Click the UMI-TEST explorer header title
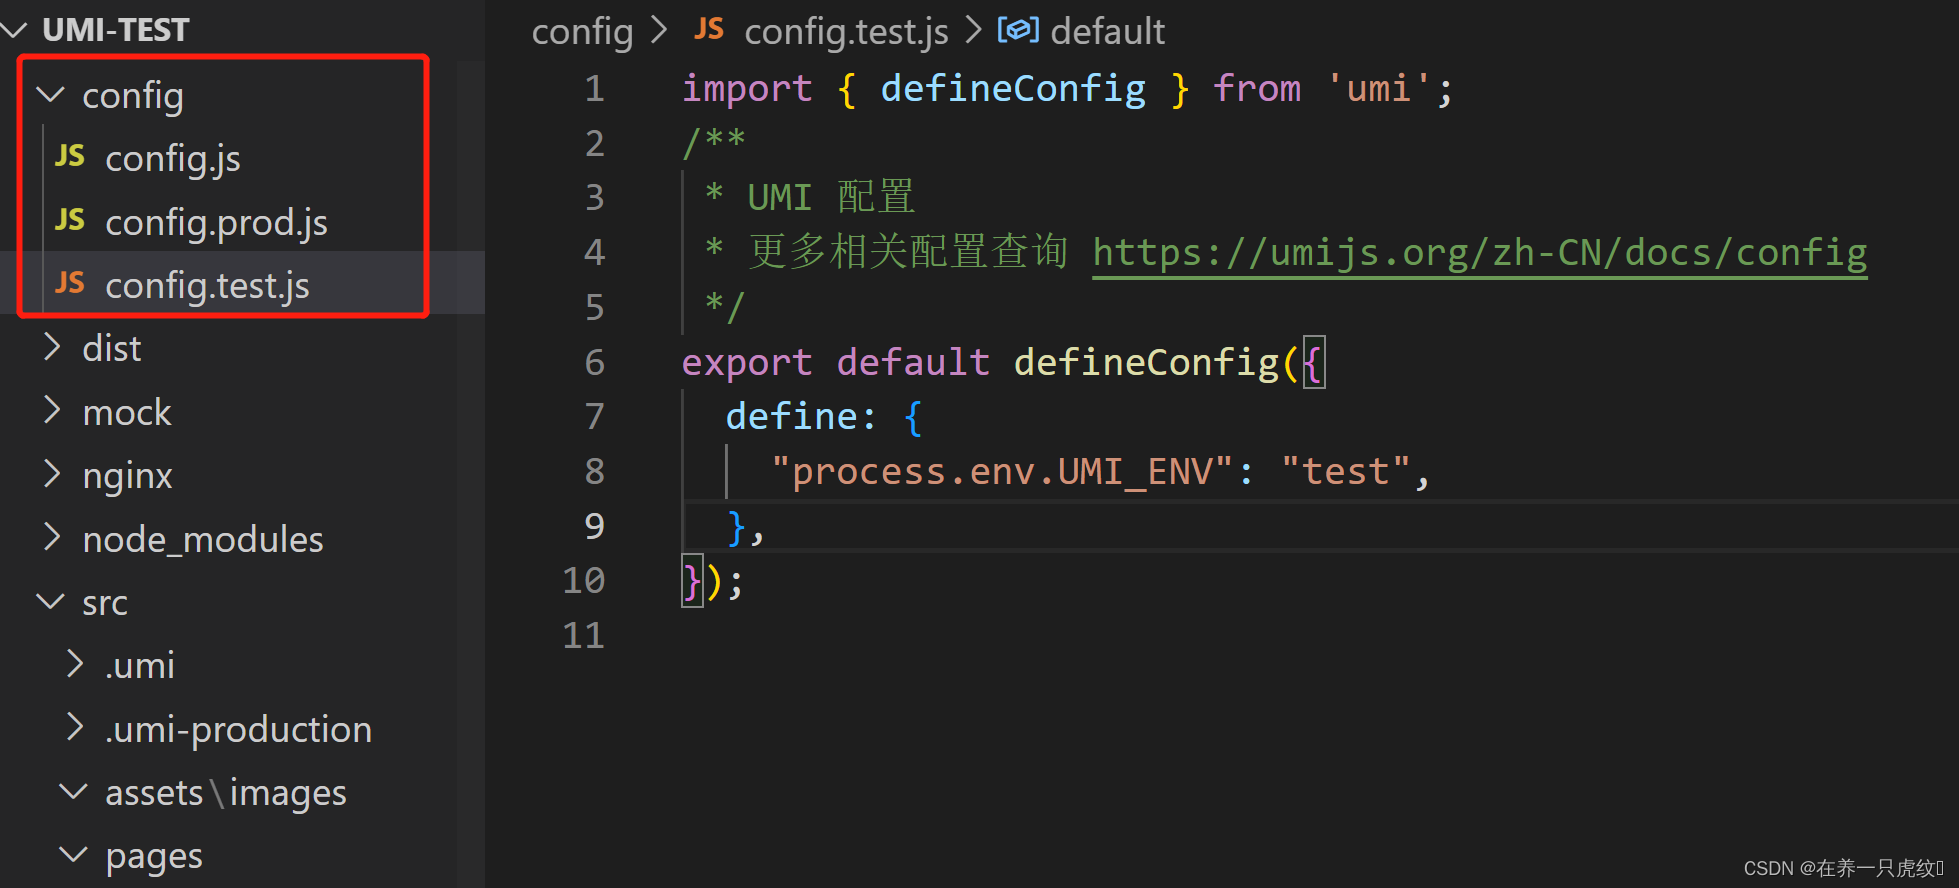This screenshot has height=888, width=1959. click(x=116, y=30)
